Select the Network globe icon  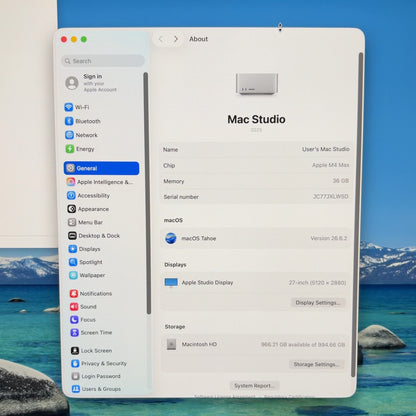tap(69, 135)
